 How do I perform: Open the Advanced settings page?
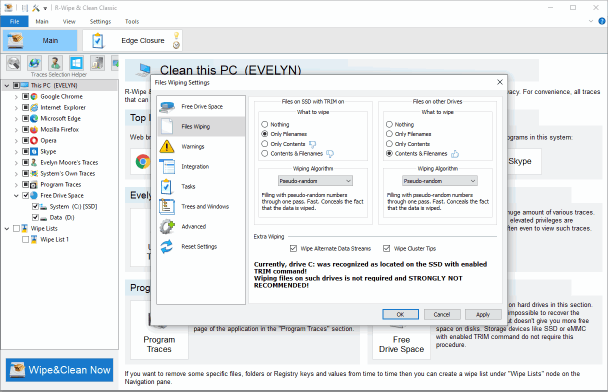click(x=201, y=226)
